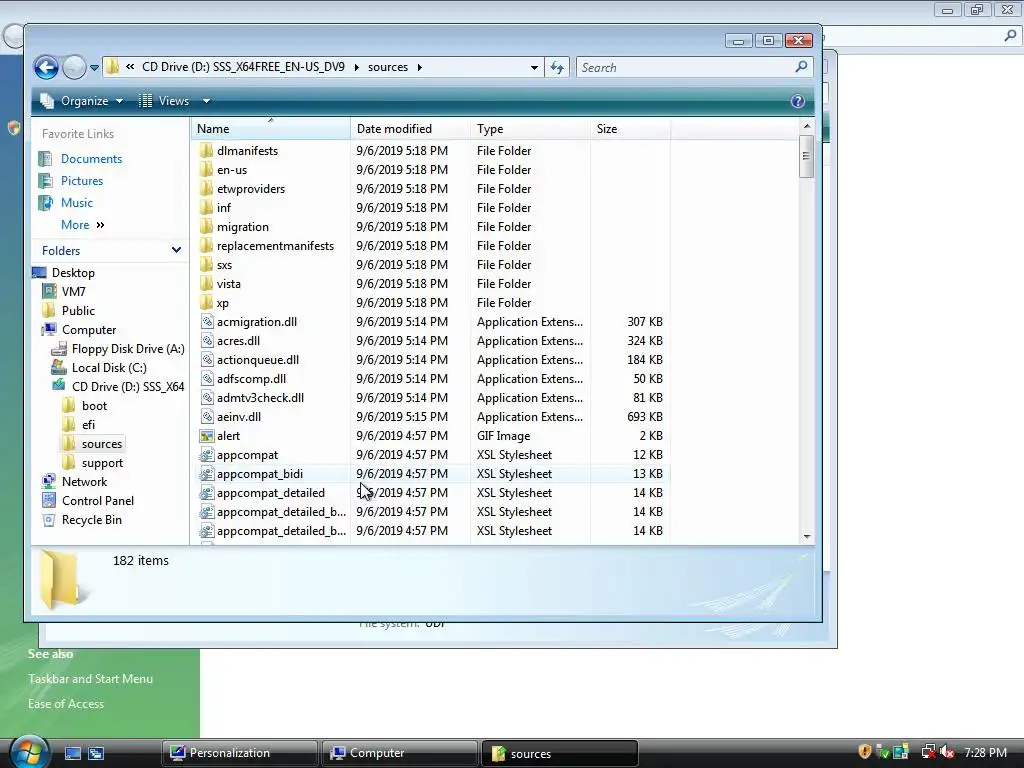
Task: Show More favorite links
Action: (82, 225)
